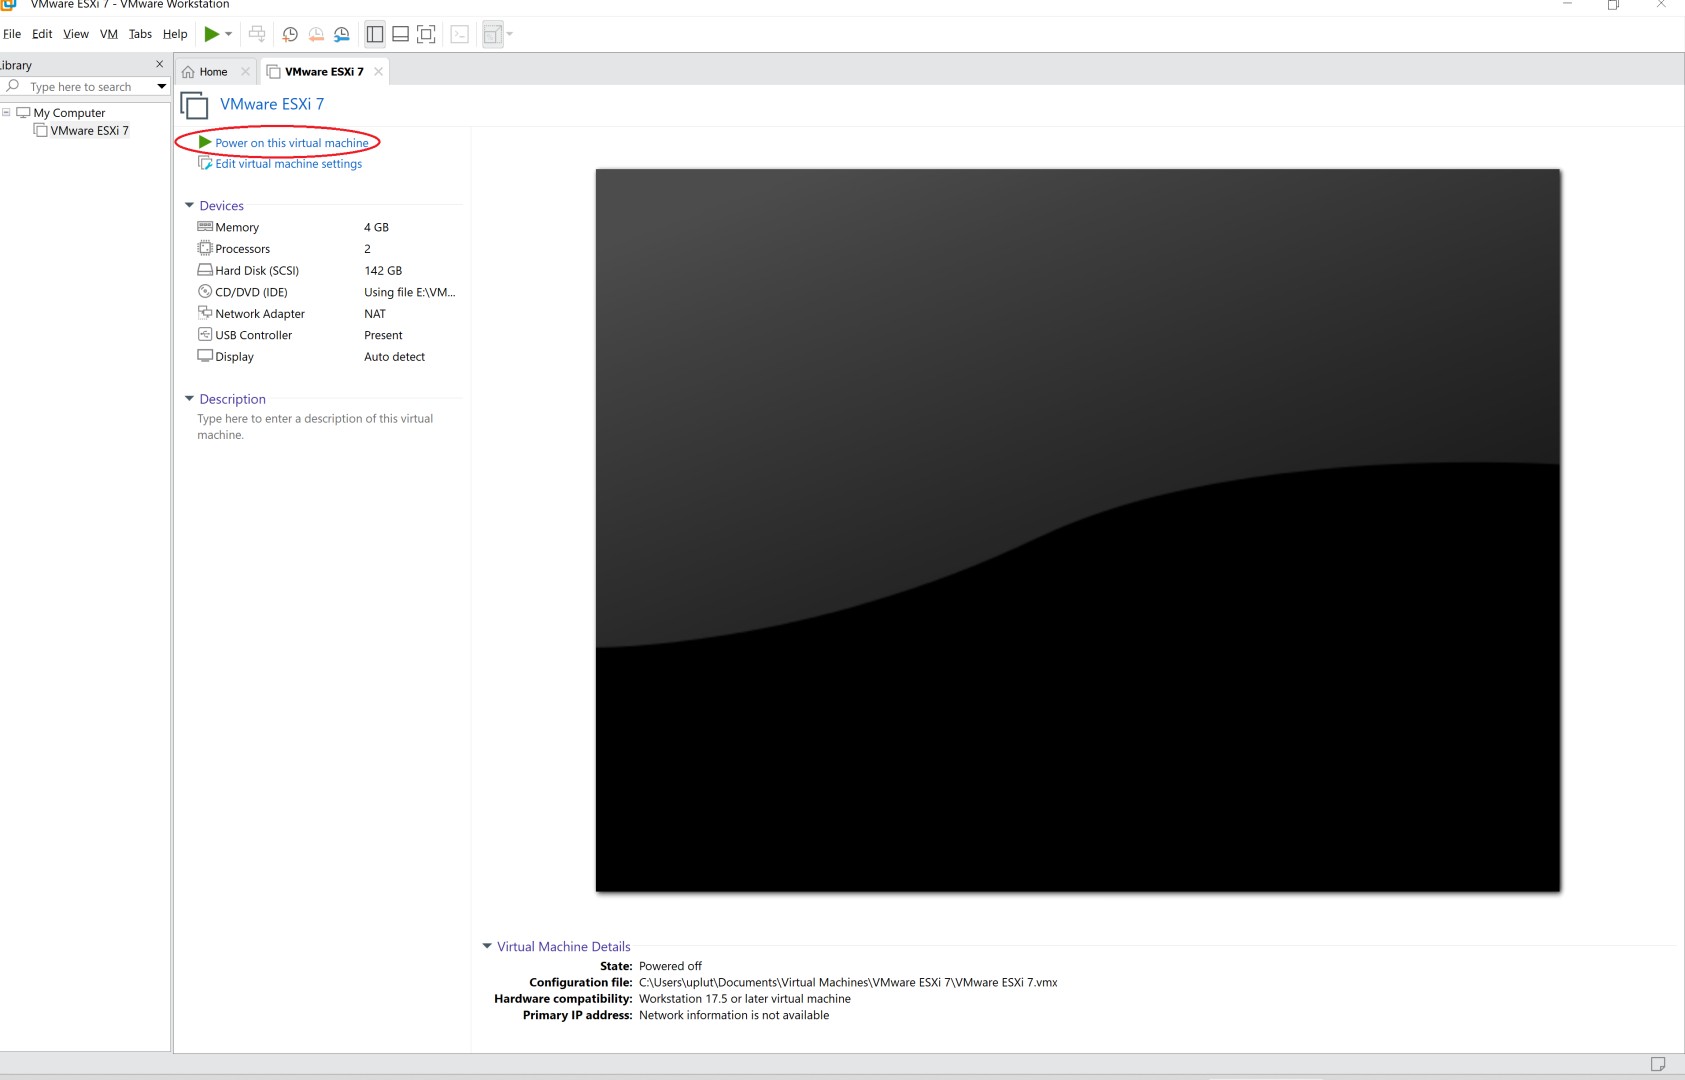Image resolution: width=1685 pixels, height=1080 pixels.
Task: Click the search magnifier icon in Library
Action: coord(13,86)
